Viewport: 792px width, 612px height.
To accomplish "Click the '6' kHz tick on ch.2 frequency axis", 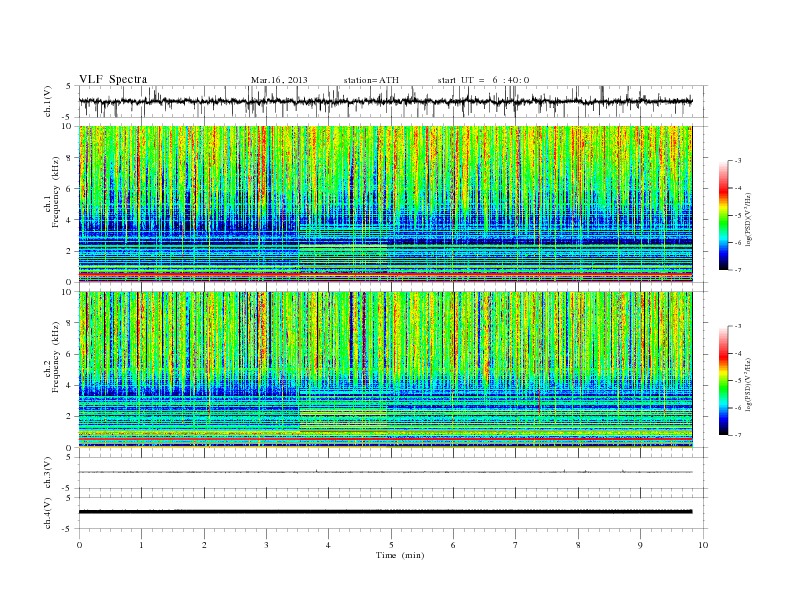I will pos(70,354).
